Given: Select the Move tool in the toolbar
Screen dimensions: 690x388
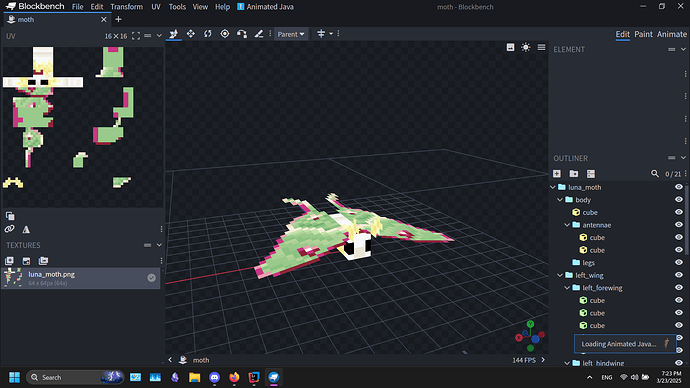Looking at the screenshot, I should click(174, 34).
